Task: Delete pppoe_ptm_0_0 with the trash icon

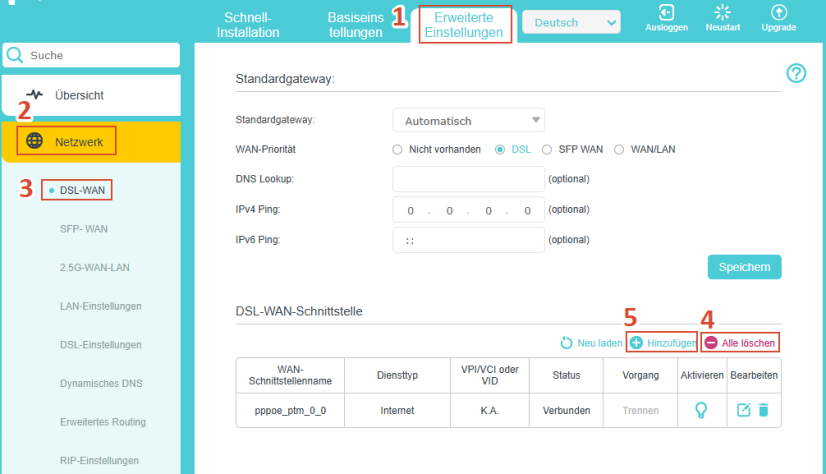Action: click(x=764, y=410)
